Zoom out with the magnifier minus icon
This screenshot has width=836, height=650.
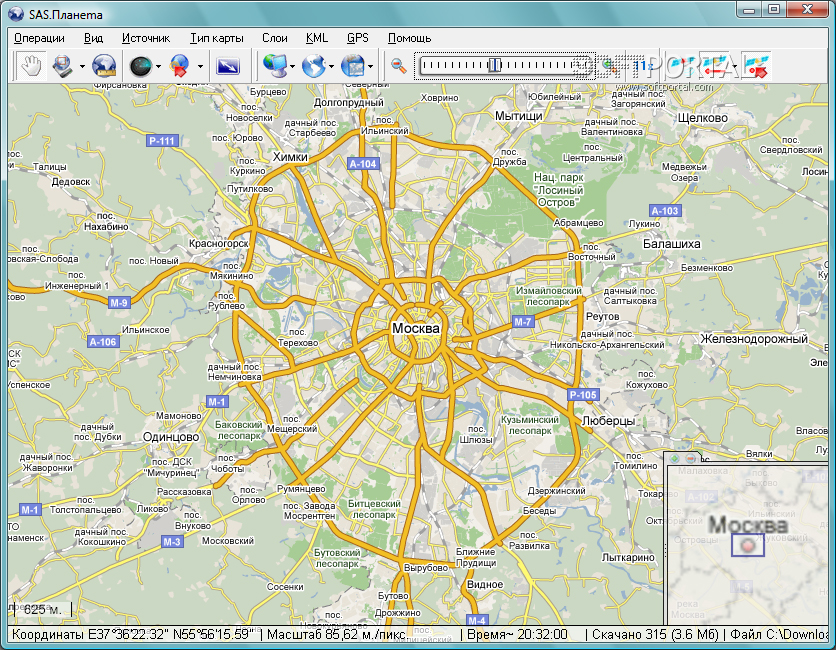(x=399, y=66)
